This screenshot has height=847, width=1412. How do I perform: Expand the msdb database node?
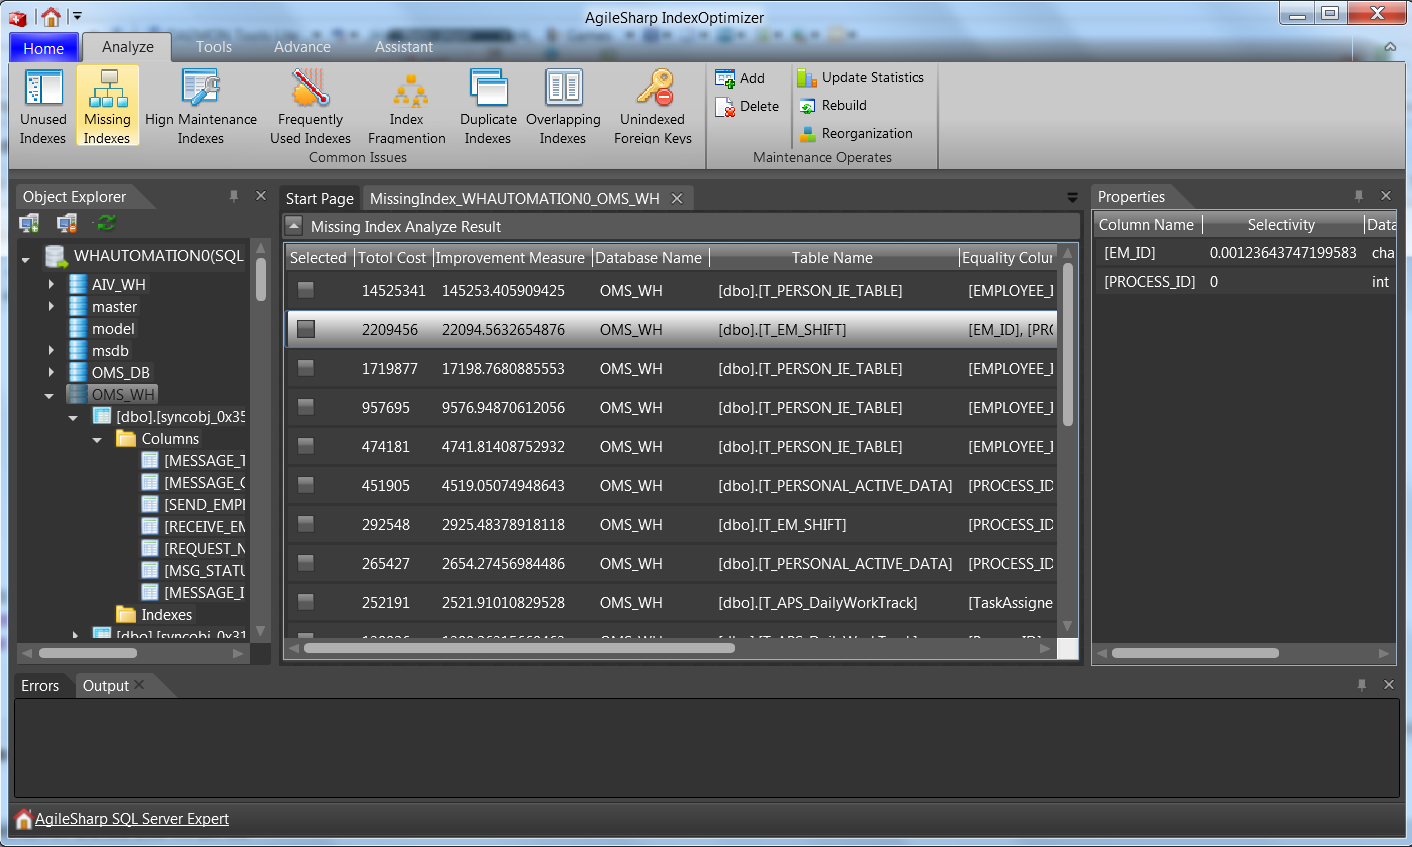[x=51, y=350]
